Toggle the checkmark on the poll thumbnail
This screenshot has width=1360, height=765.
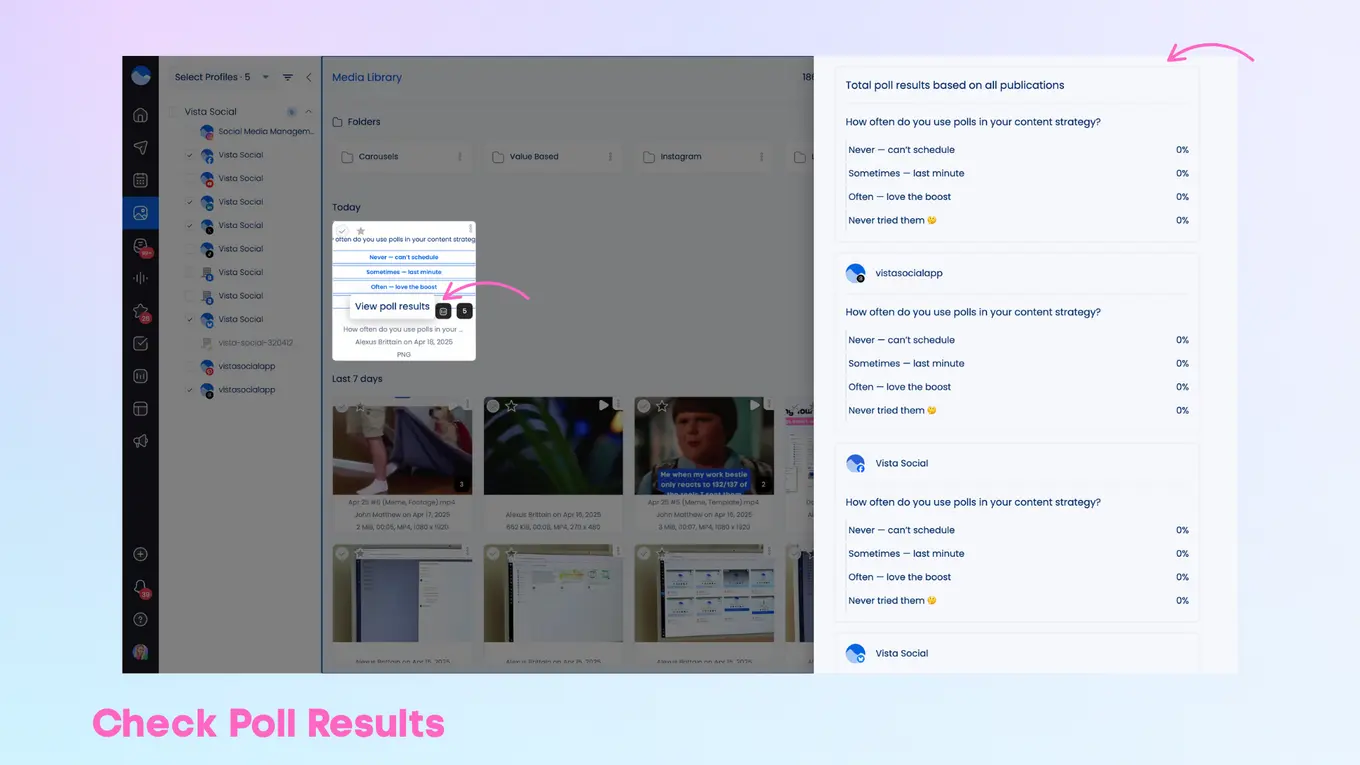(342, 229)
